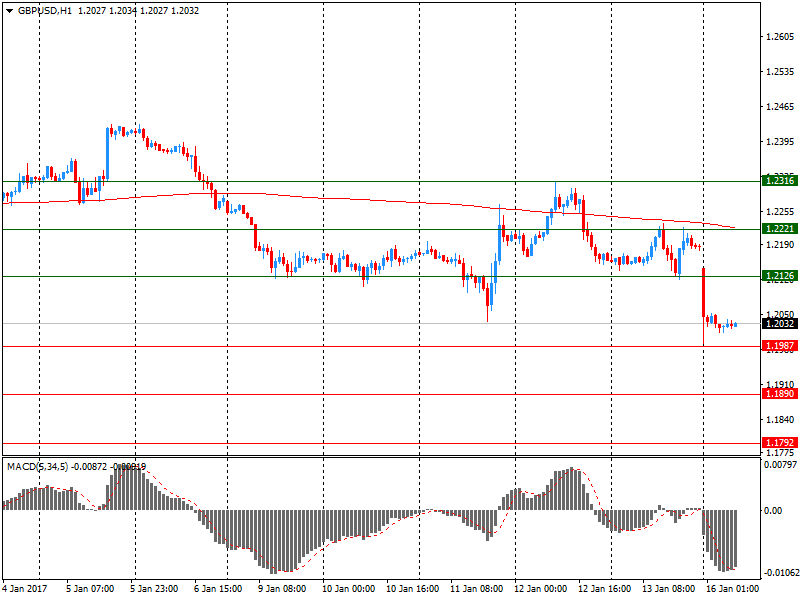Click the MACD zero level 0.00 label
The image size is (800, 600).
pos(773,511)
